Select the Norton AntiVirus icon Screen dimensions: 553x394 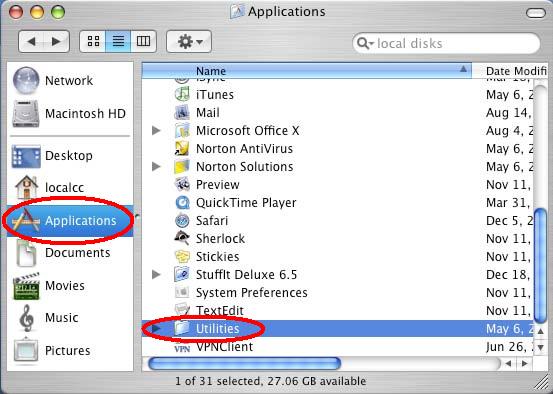(182, 148)
